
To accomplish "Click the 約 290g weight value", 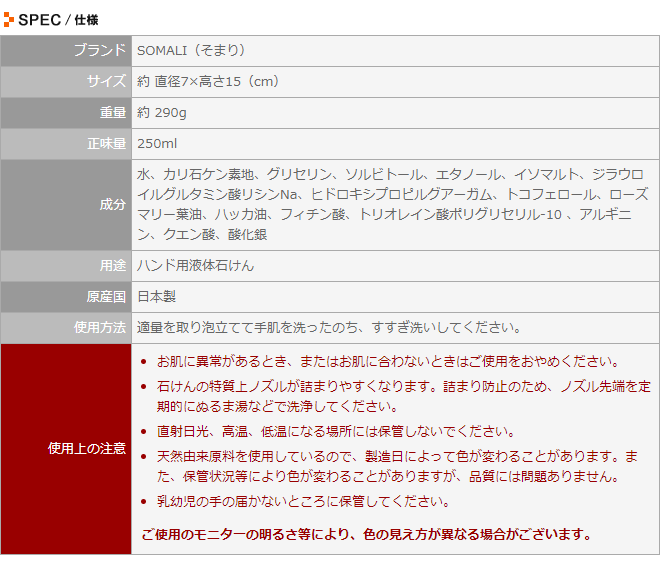I will pos(162,112).
